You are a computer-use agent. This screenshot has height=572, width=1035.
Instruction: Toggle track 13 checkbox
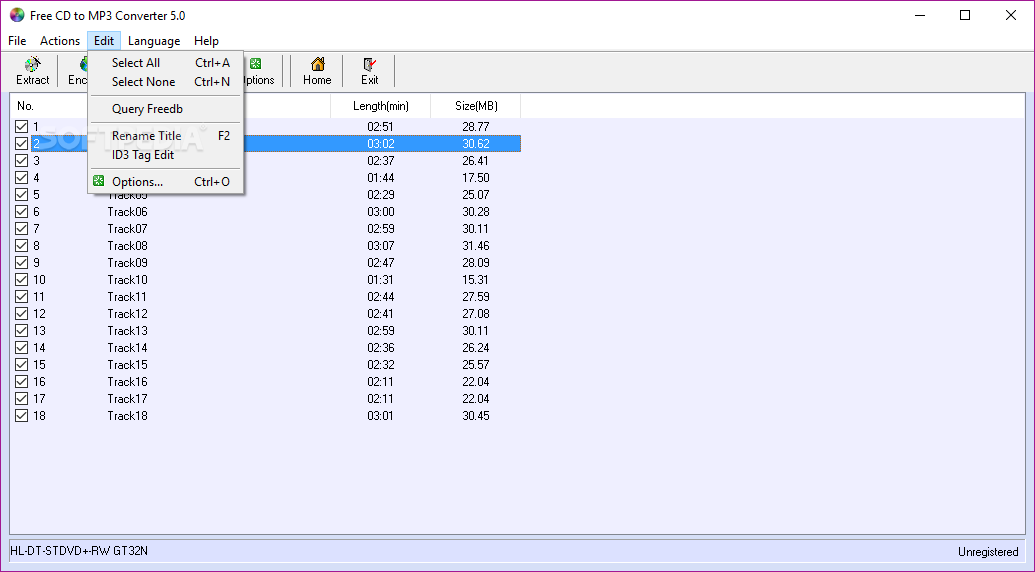[x=22, y=331]
